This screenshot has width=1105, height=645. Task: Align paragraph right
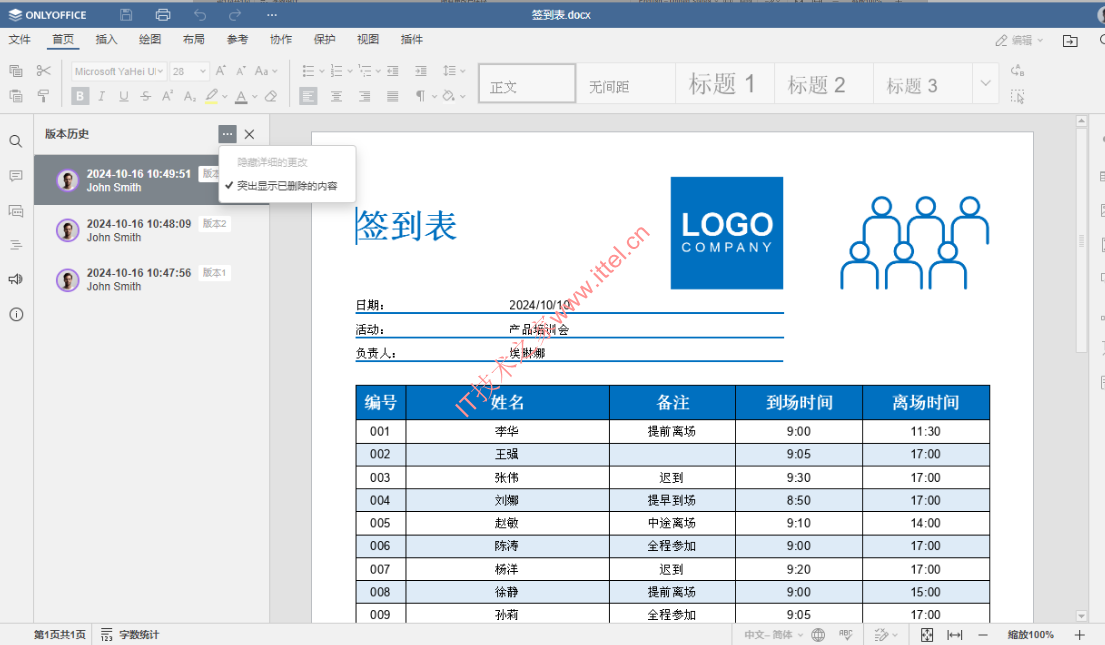click(364, 96)
